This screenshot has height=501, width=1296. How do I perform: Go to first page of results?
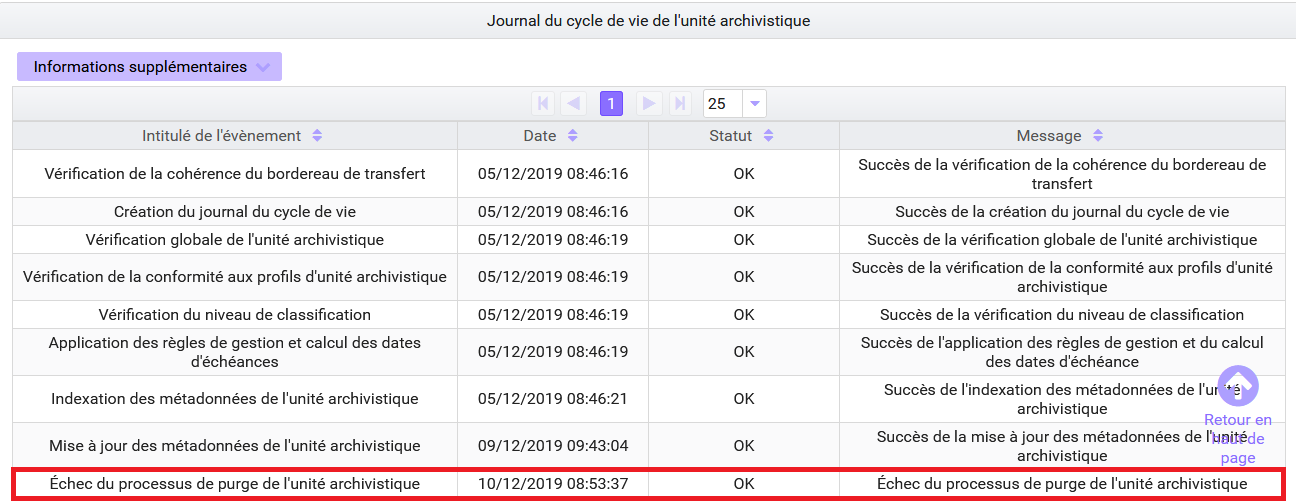pyautogui.click(x=543, y=103)
